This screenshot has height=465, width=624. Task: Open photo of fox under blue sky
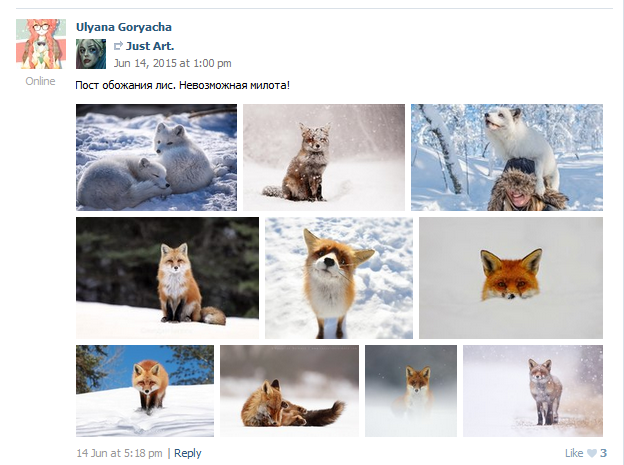[x=145, y=390]
